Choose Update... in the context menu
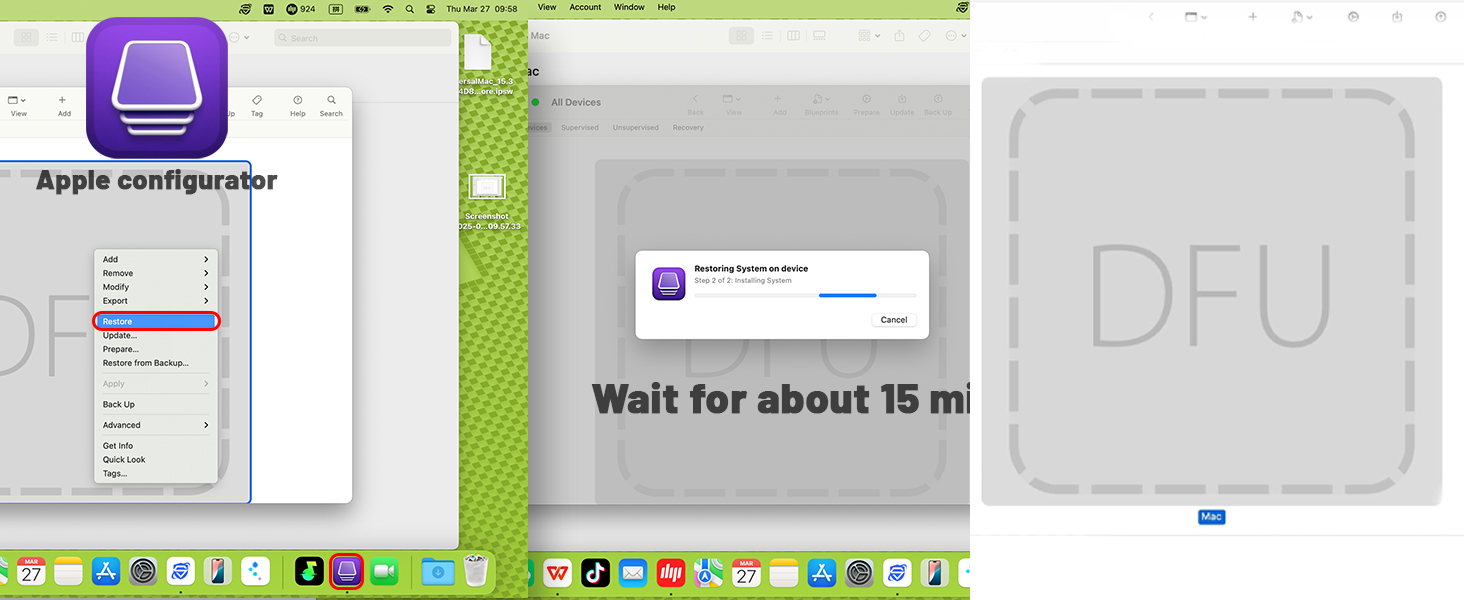The image size is (1464, 600). [x=156, y=335]
